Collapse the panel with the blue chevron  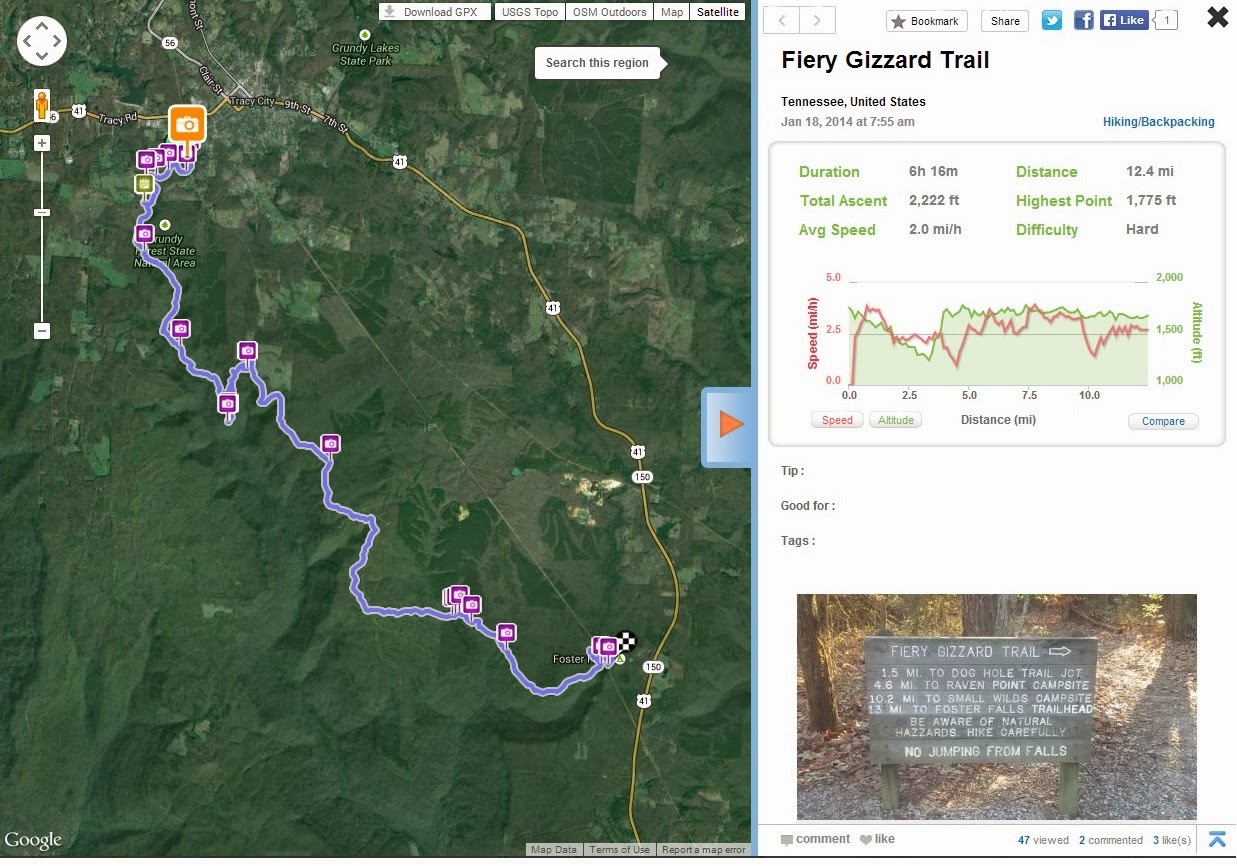pos(1217,840)
